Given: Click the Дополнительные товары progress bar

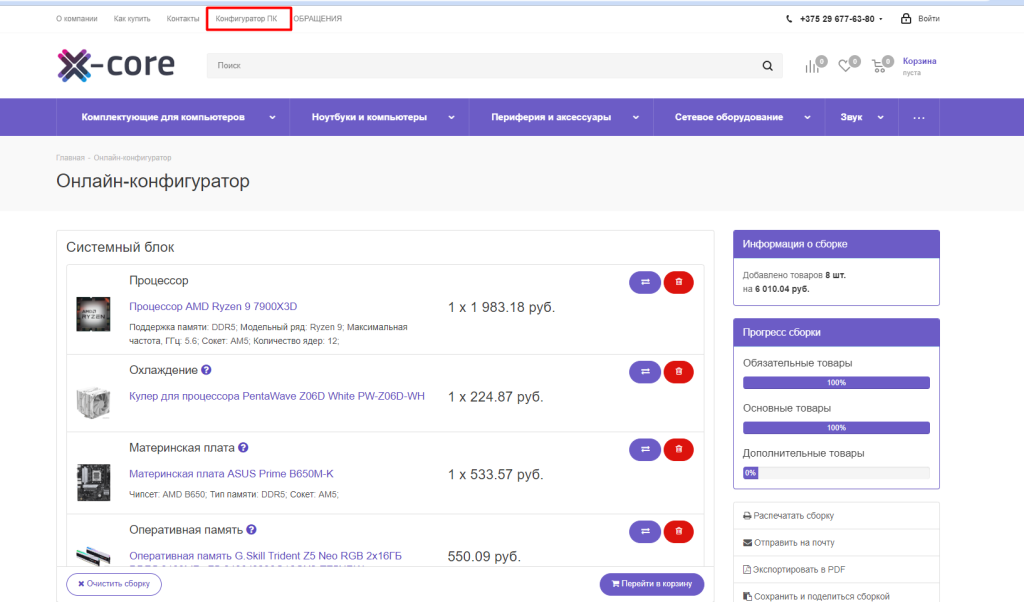Looking at the screenshot, I should [836, 473].
